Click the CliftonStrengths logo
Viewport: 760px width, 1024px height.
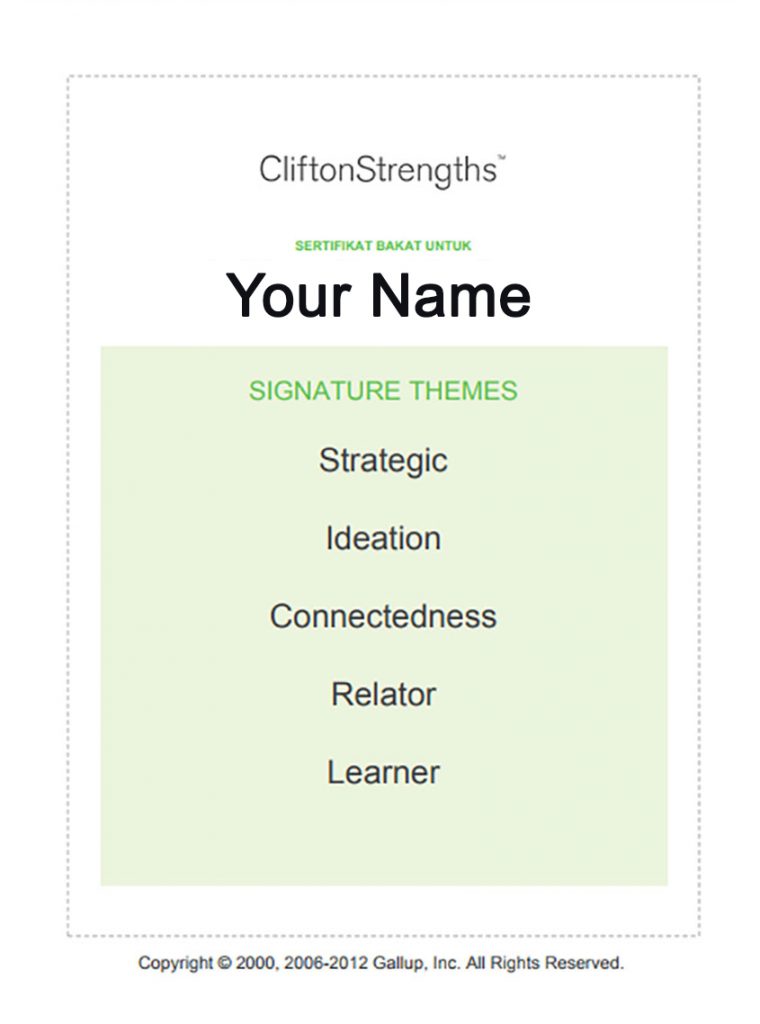click(x=378, y=169)
